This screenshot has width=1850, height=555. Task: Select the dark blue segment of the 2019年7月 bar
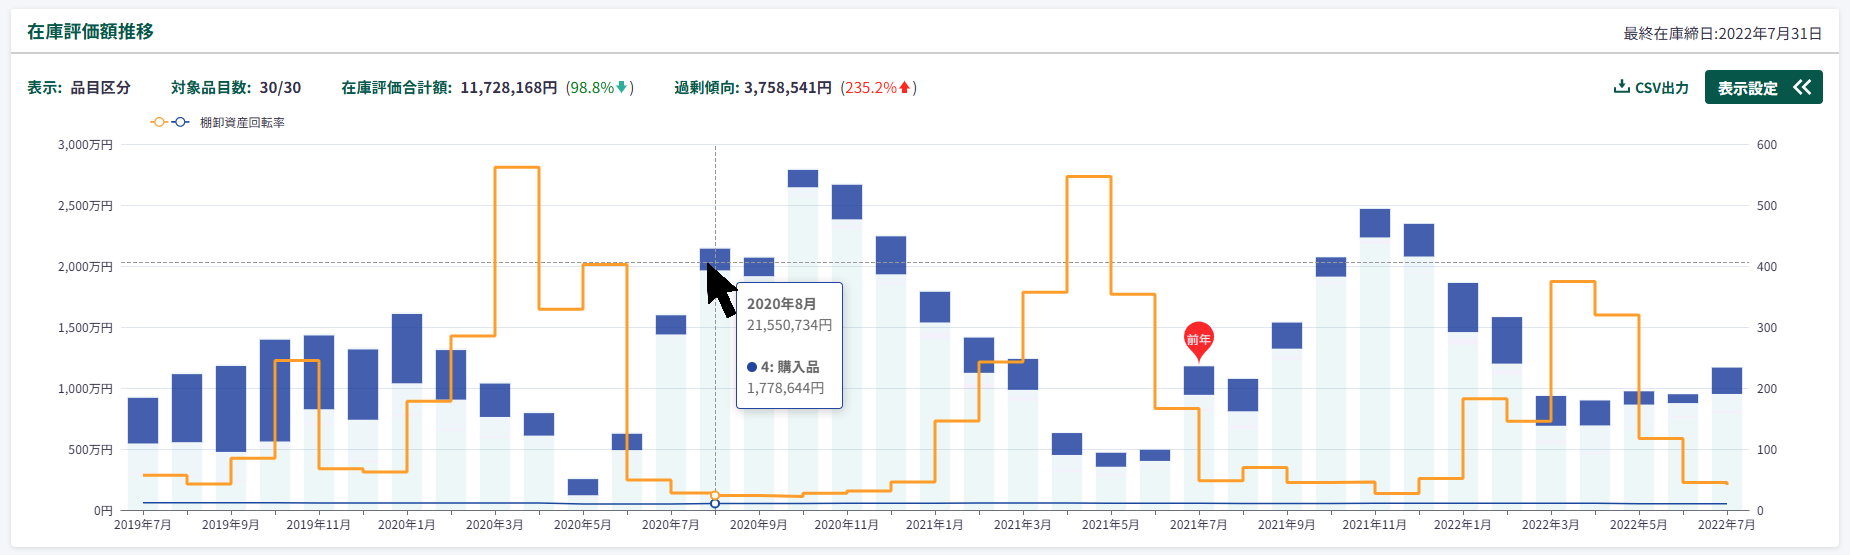pyautogui.click(x=143, y=420)
